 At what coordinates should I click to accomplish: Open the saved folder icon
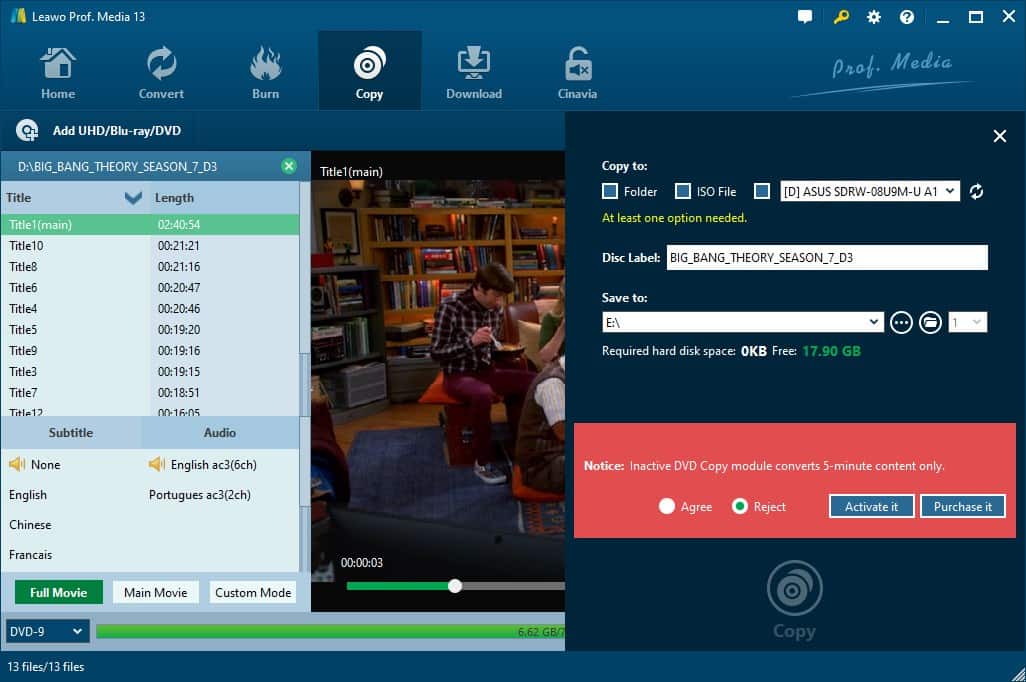(930, 322)
